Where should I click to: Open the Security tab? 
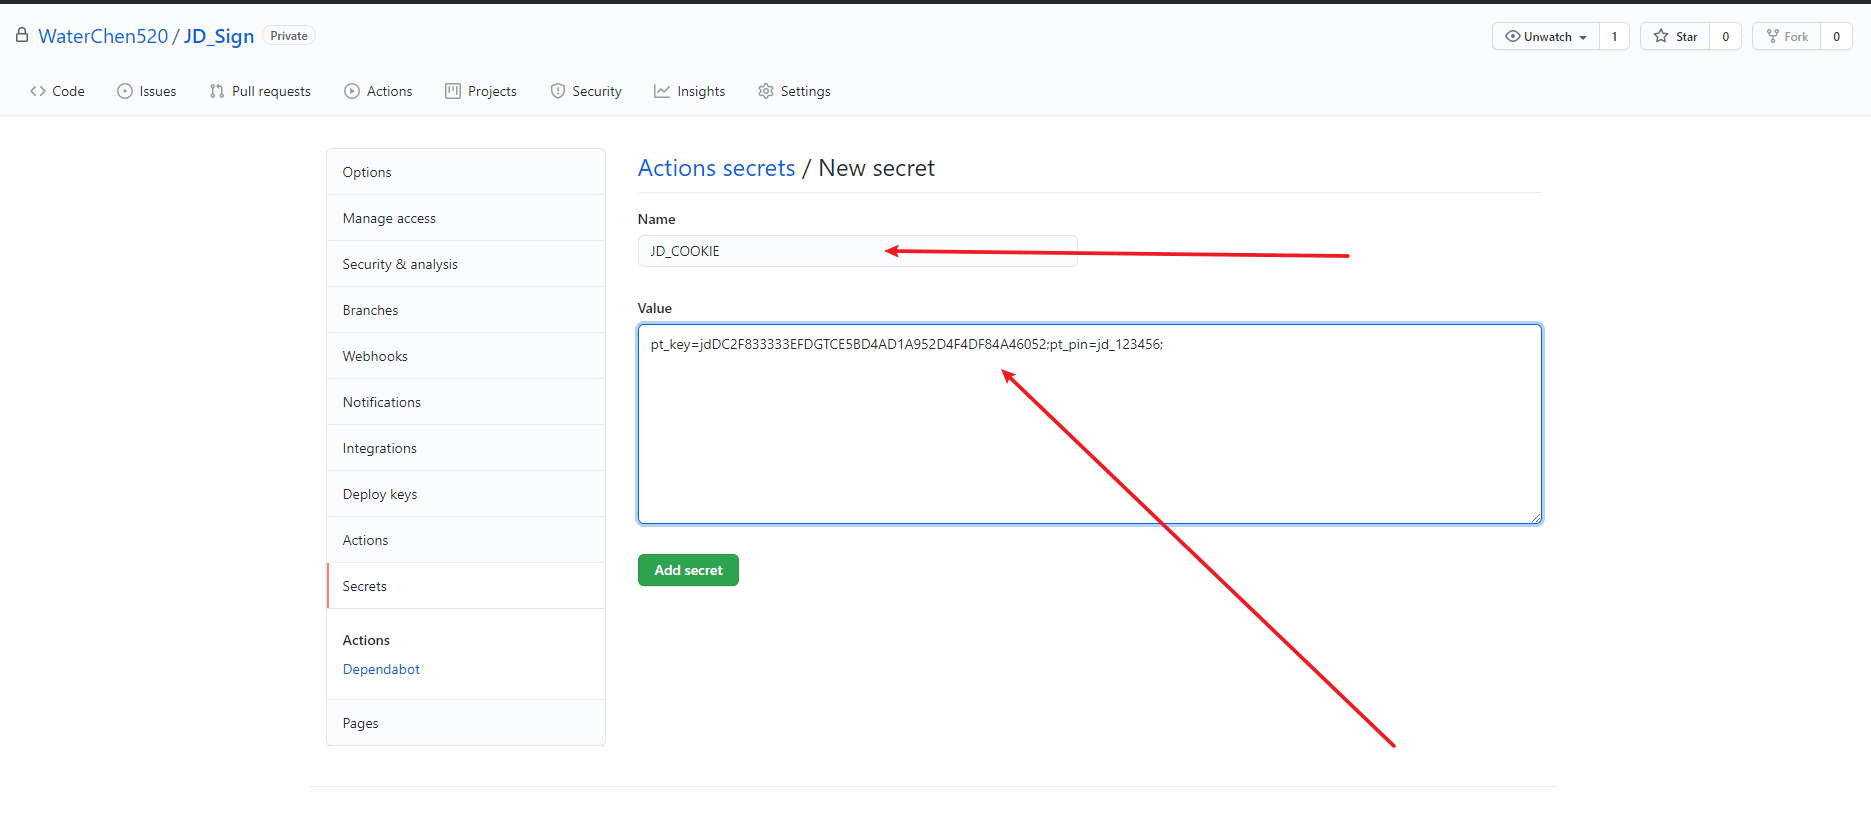[586, 91]
